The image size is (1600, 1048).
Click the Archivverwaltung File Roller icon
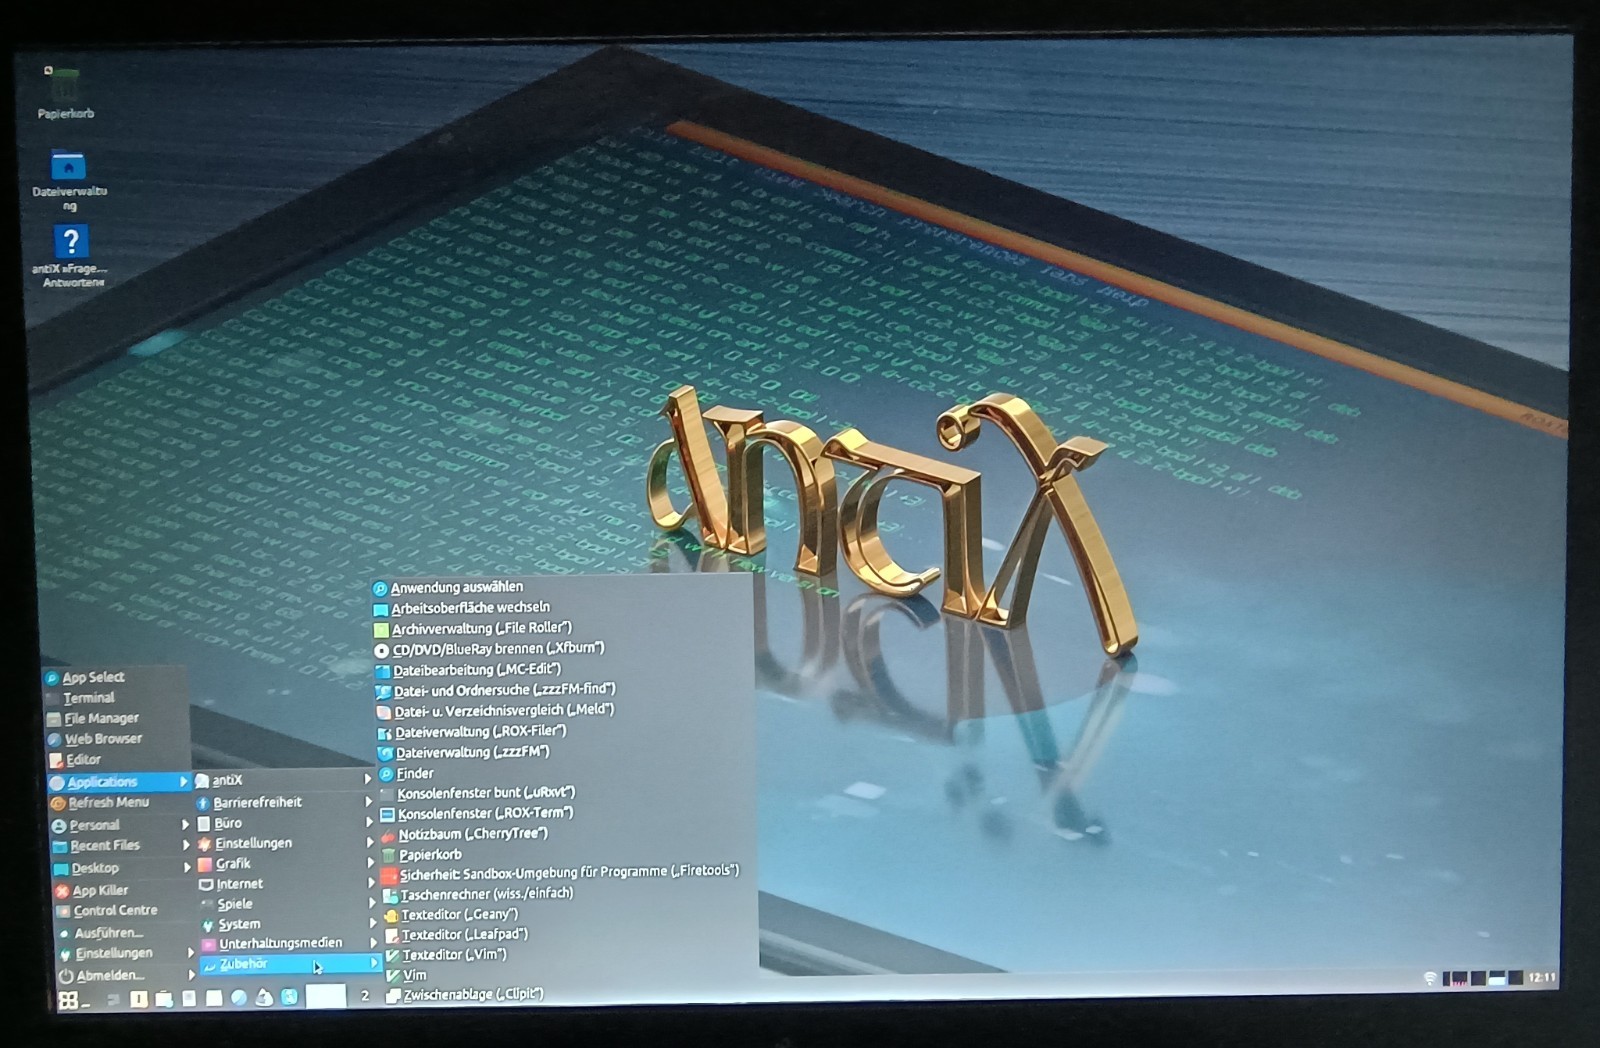(x=381, y=630)
